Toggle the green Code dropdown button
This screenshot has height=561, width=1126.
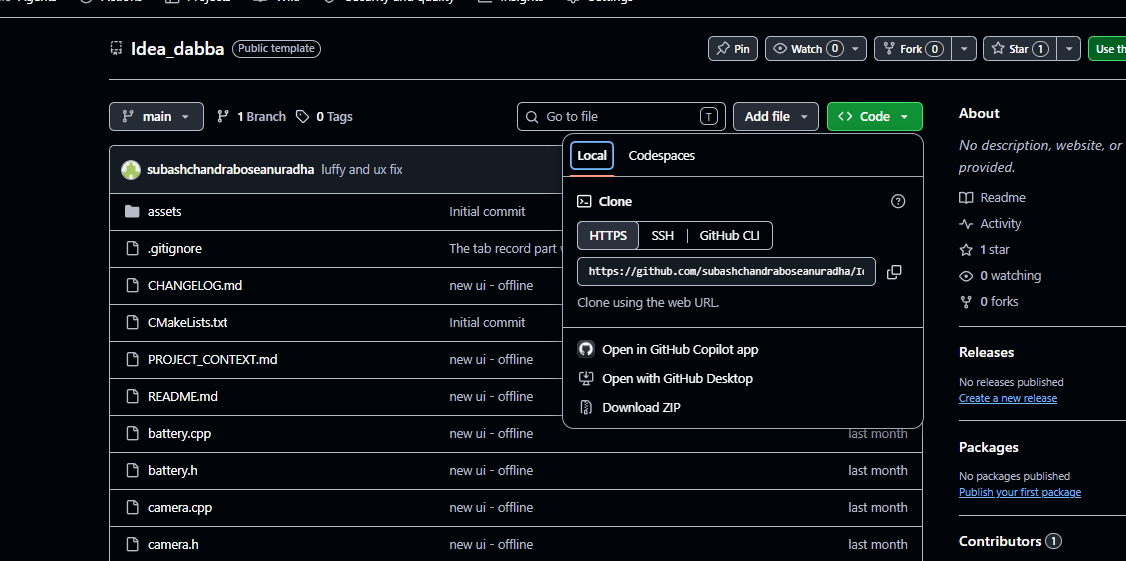click(875, 116)
